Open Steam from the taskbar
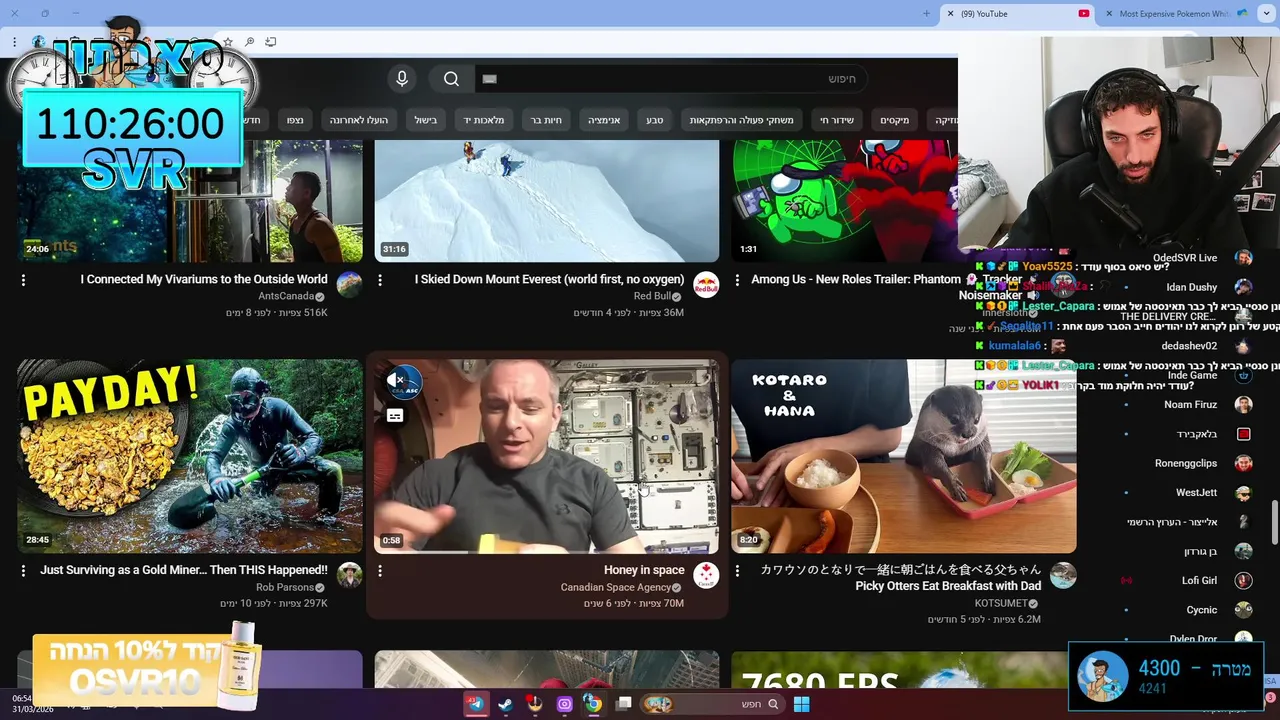 [505, 704]
